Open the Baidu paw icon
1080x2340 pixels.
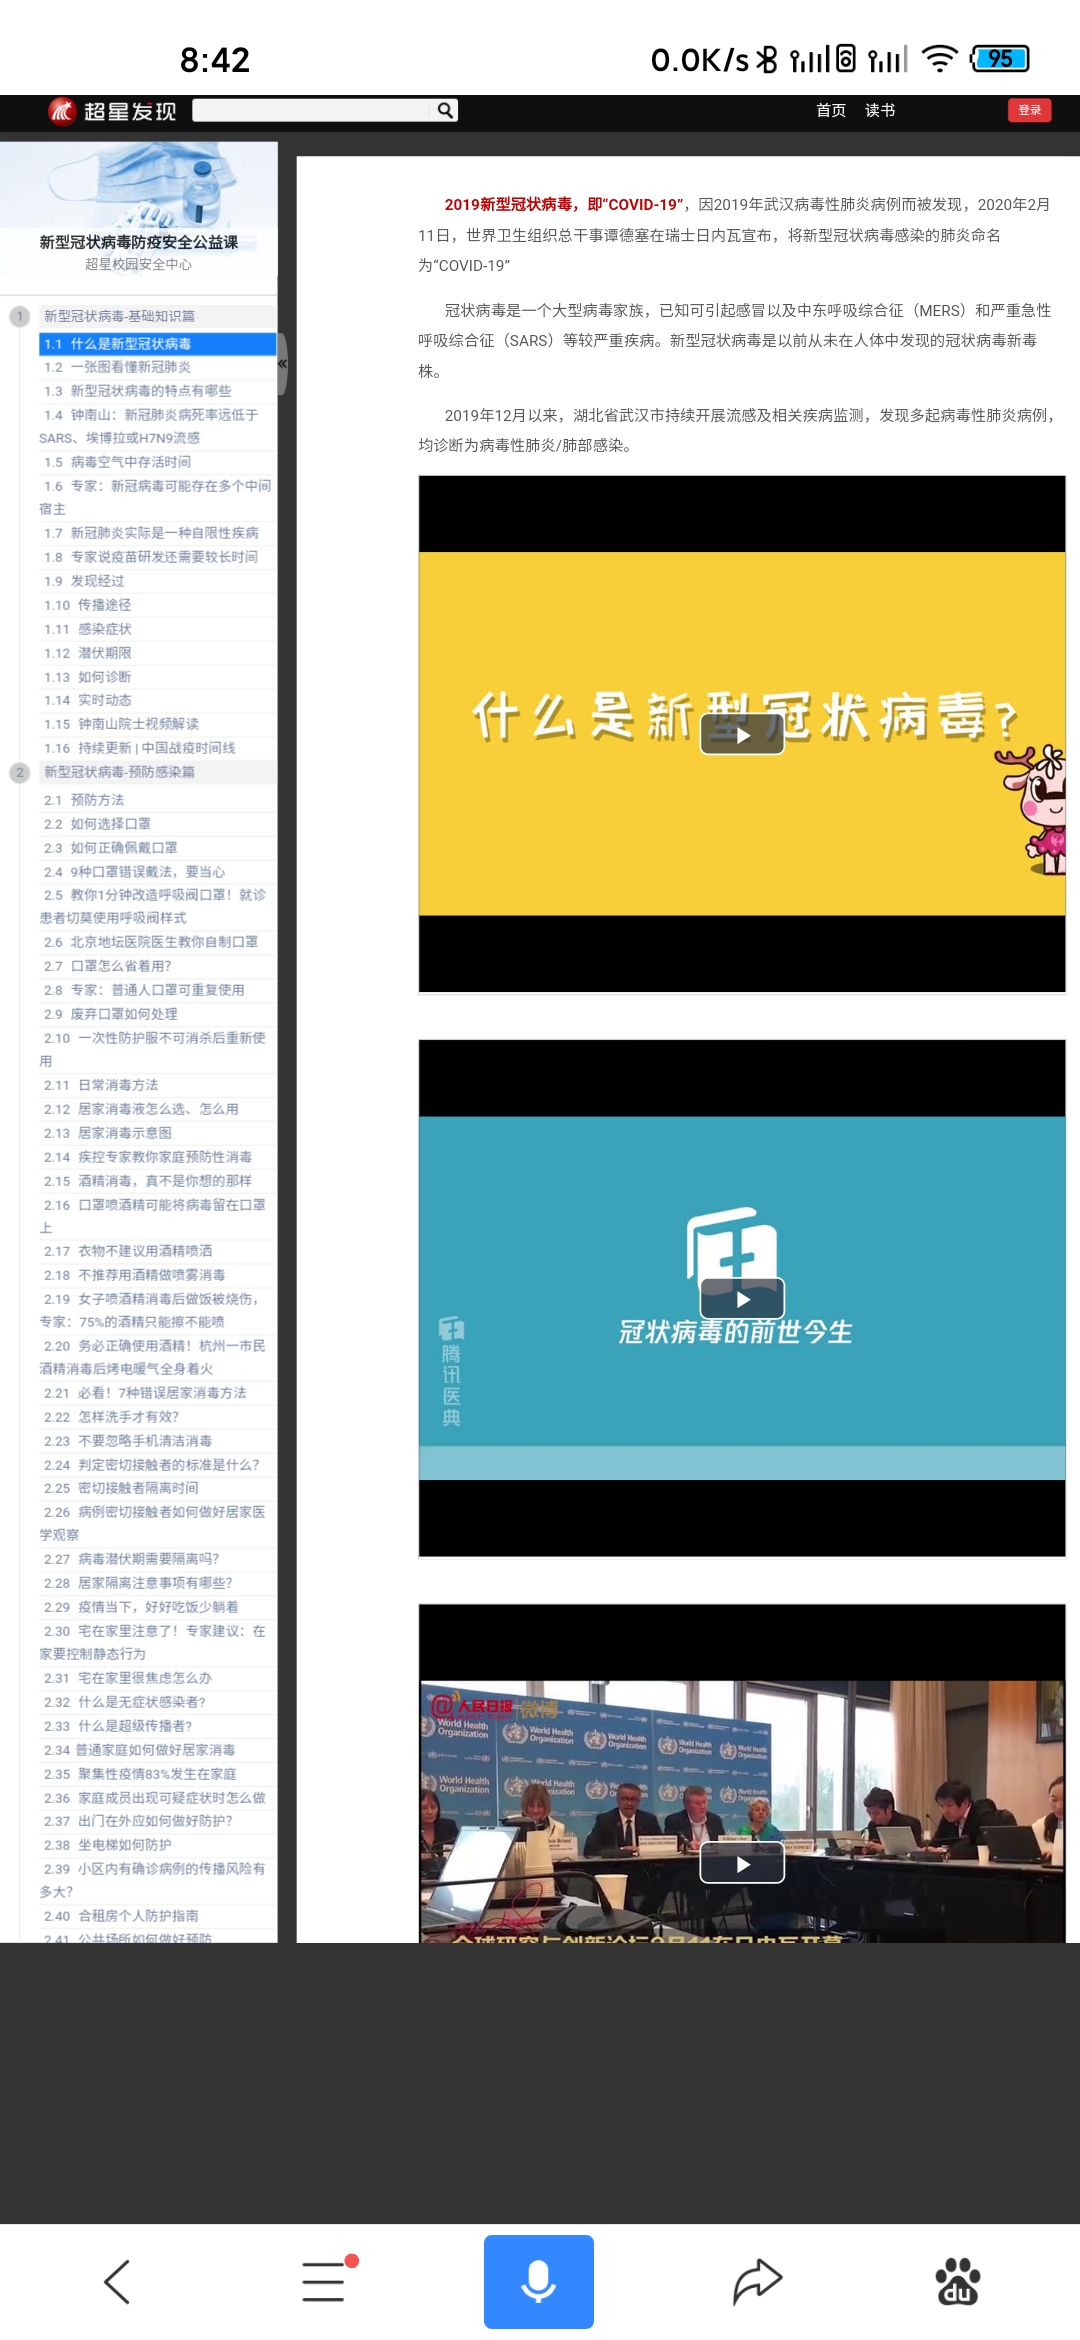point(957,2282)
